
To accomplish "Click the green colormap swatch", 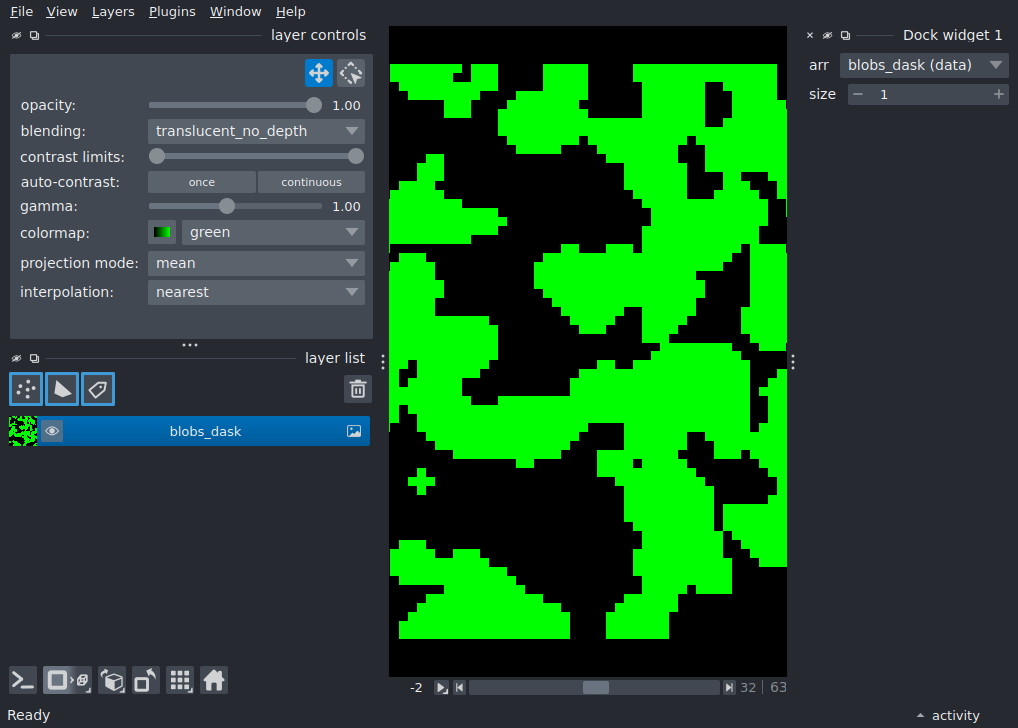I will [x=162, y=232].
